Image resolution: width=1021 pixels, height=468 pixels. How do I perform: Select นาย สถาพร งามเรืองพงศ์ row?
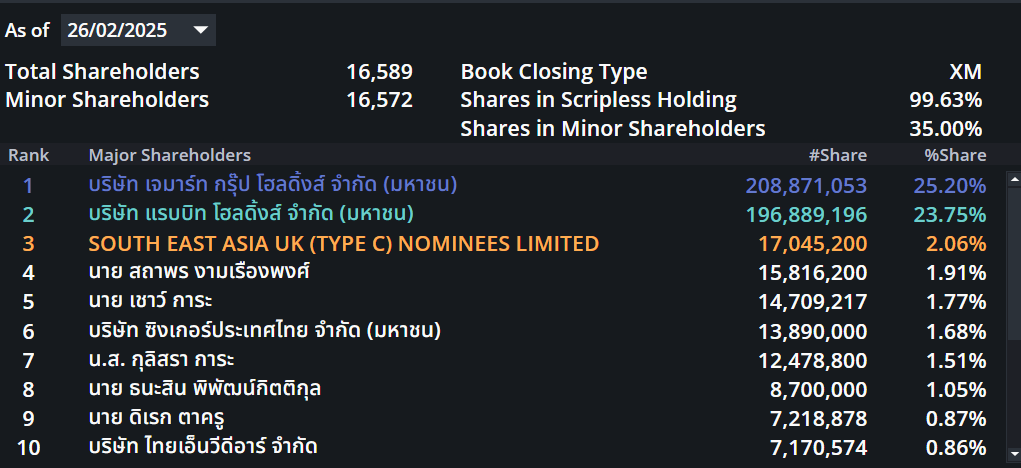(199, 272)
